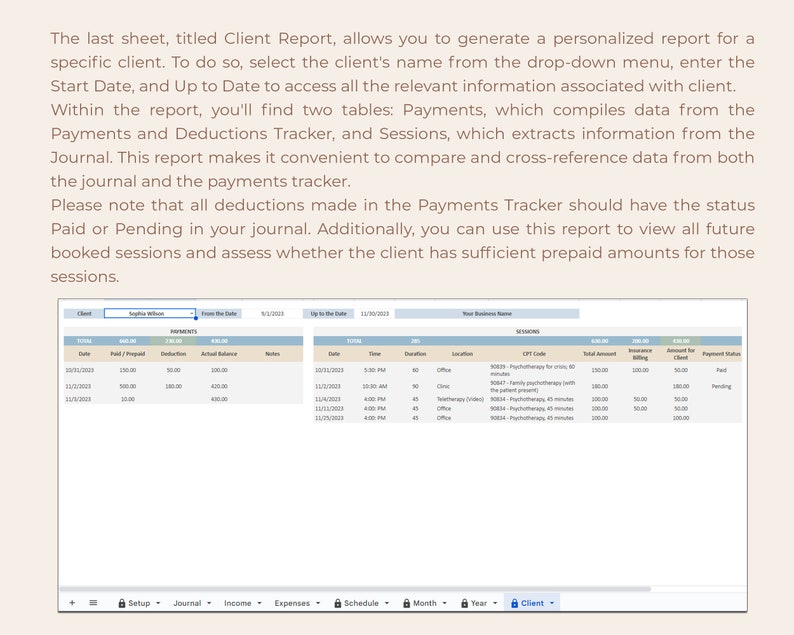Switch to the Income sheet tab
This screenshot has height=635, width=794.
237,603
